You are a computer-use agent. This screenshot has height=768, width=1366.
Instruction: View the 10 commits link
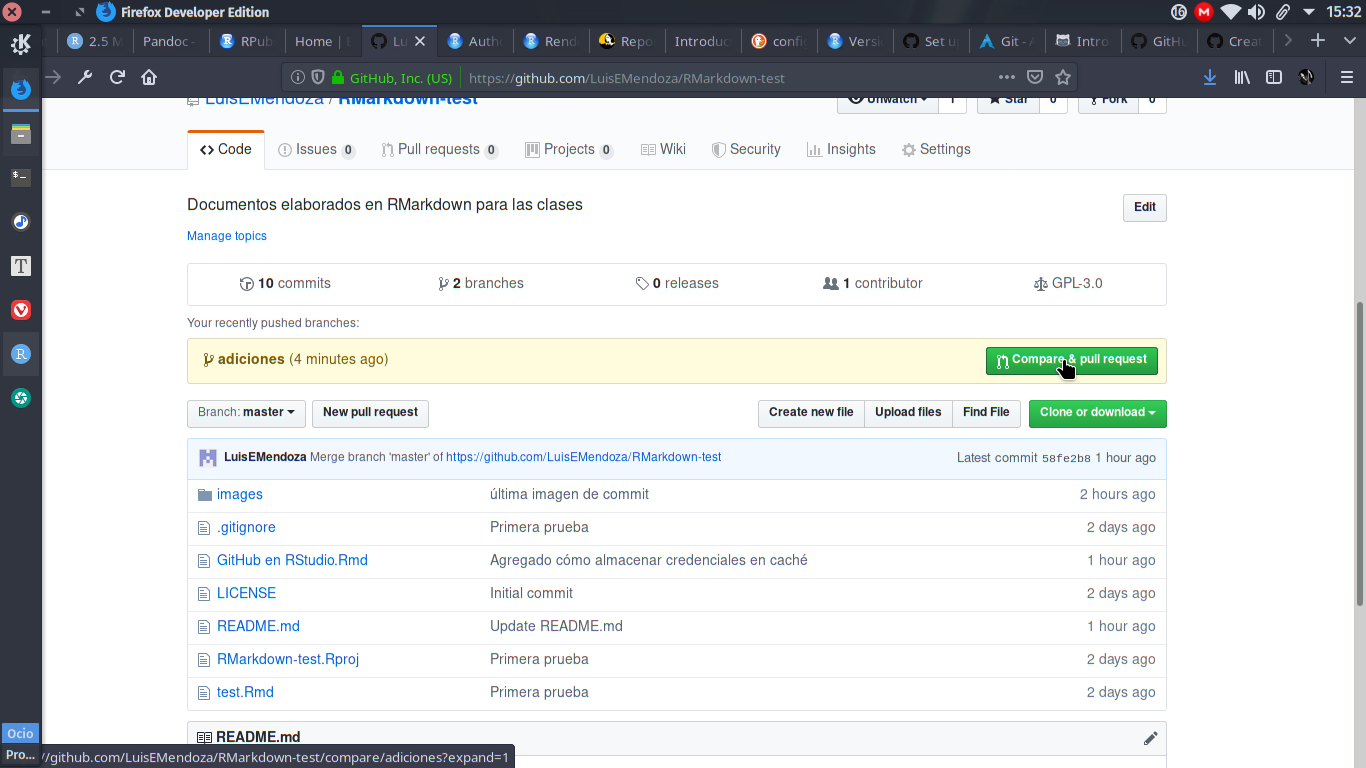pos(285,283)
